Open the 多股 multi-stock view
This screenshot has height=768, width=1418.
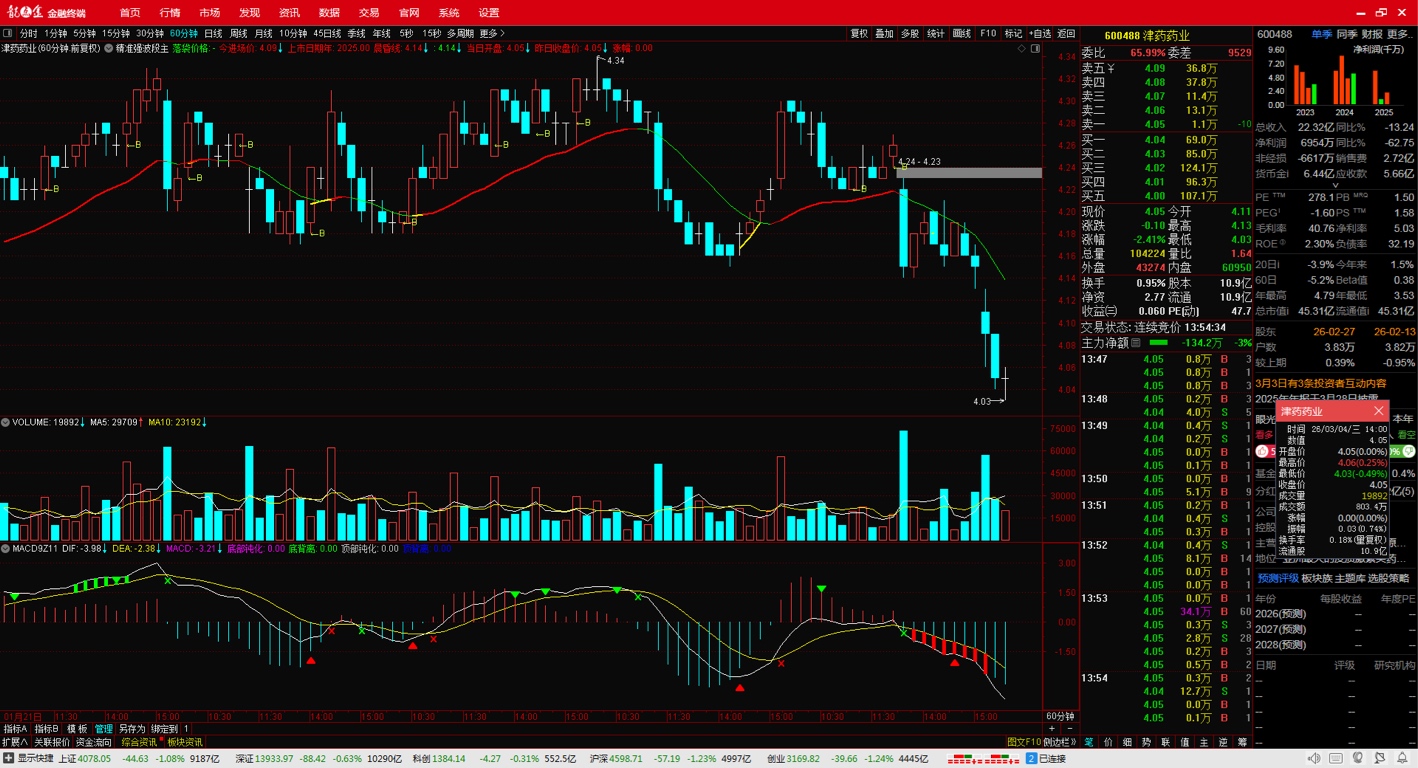click(x=910, y=33)
